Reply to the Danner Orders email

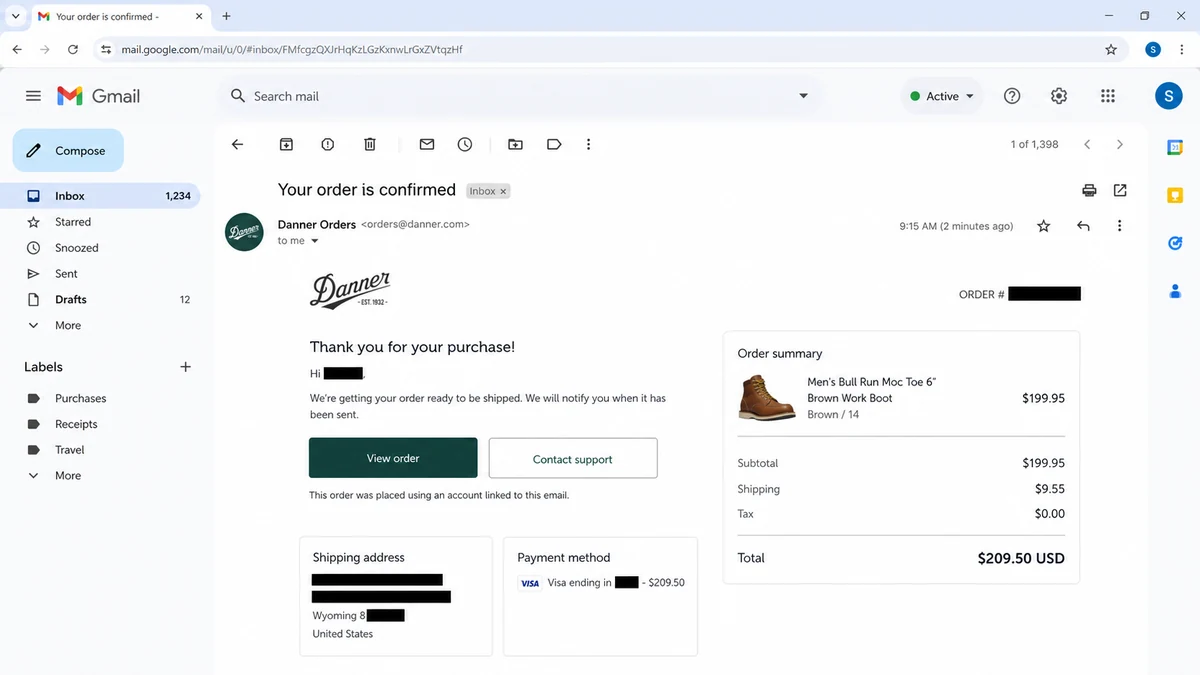(x=1083, y=226)
